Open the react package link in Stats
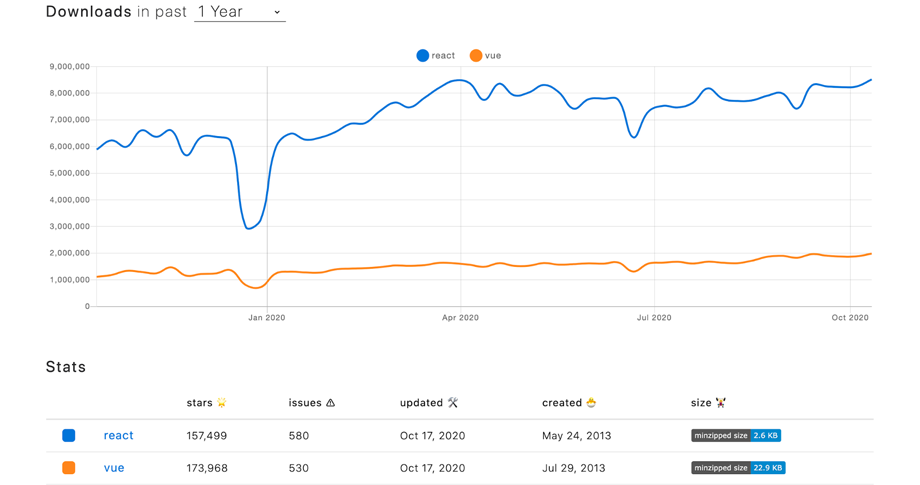The image size is (920, 485). point(118,436)
